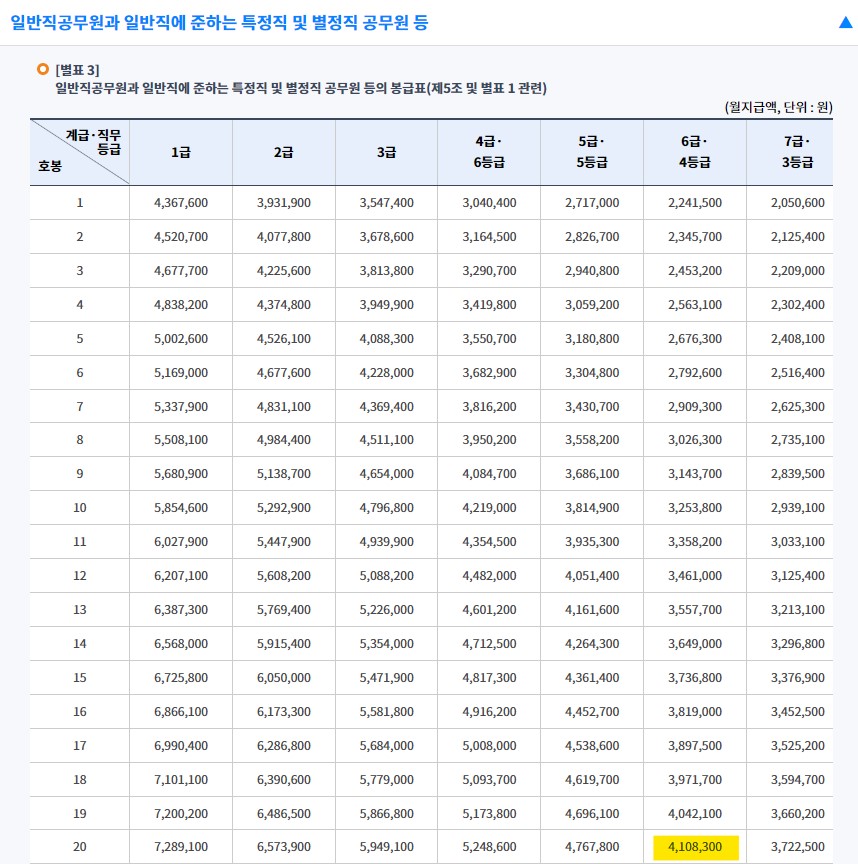Select the yellow highlighted cell showing 4,108,300
Viewport: 858px width, 864px height.
(x=693, y=846)
